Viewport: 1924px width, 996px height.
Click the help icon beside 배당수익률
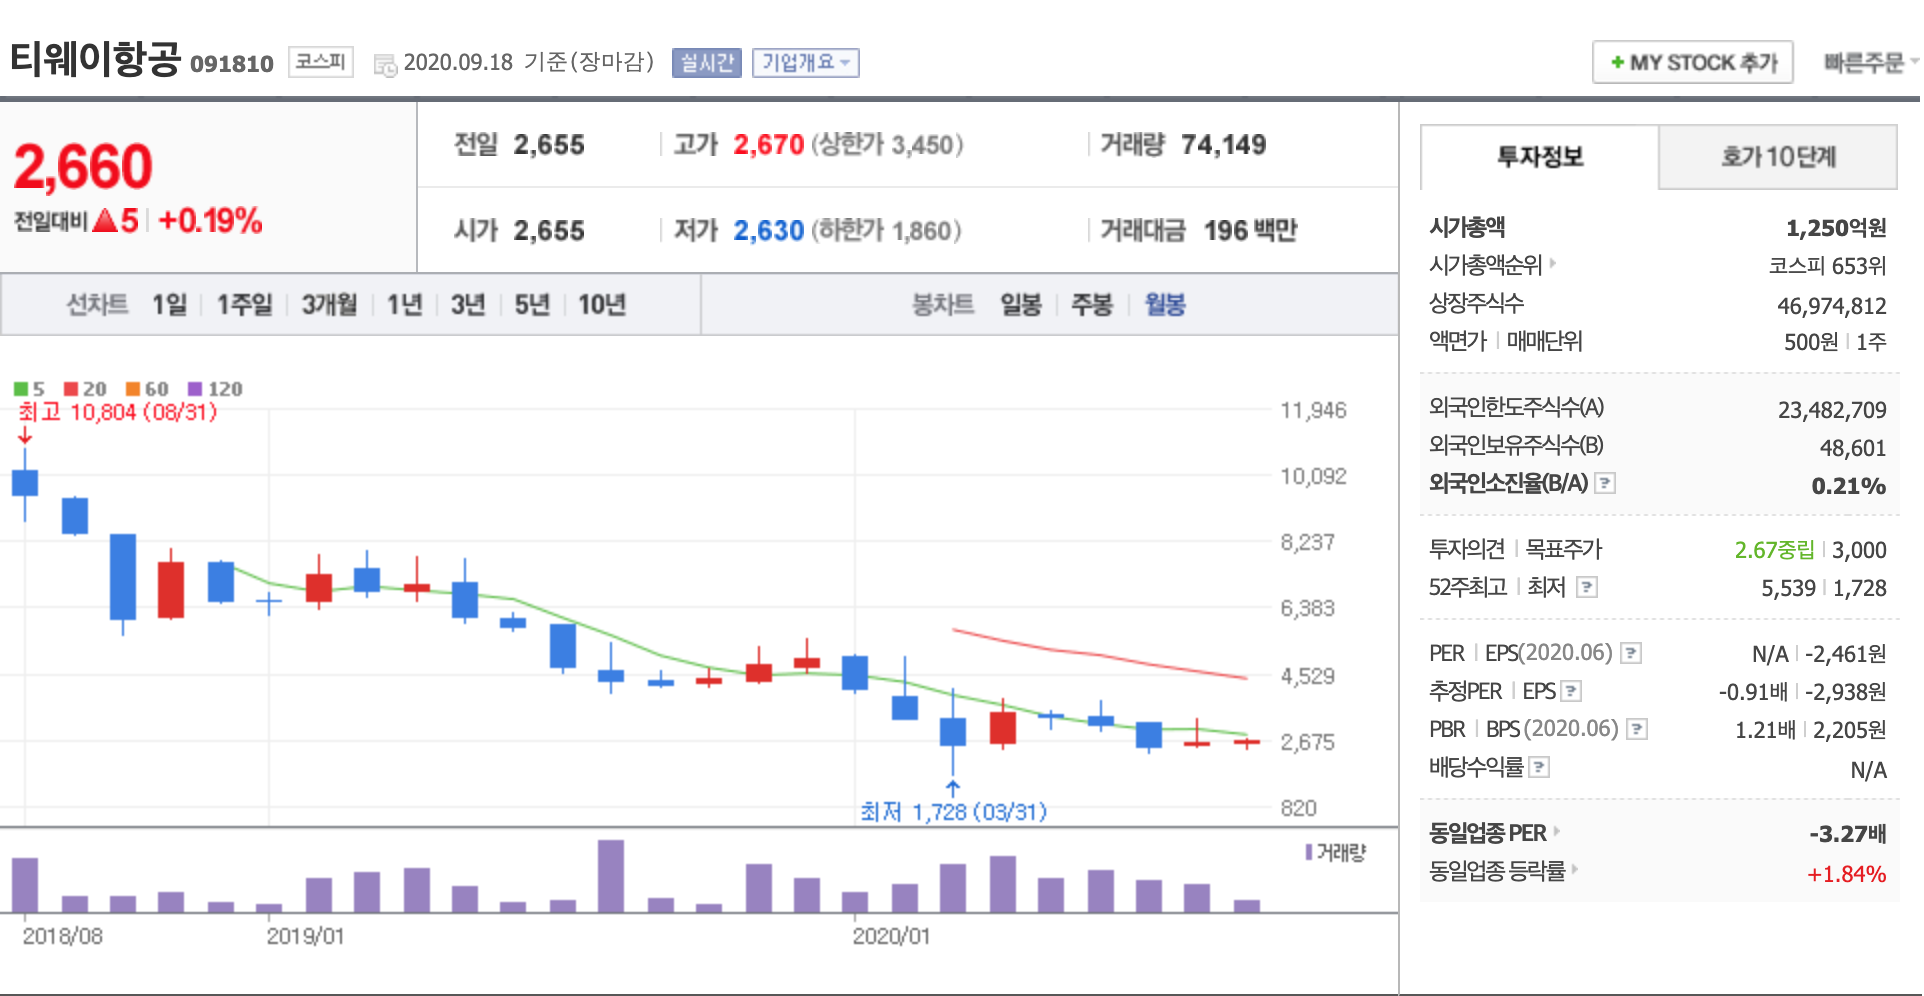(1540, 768)
